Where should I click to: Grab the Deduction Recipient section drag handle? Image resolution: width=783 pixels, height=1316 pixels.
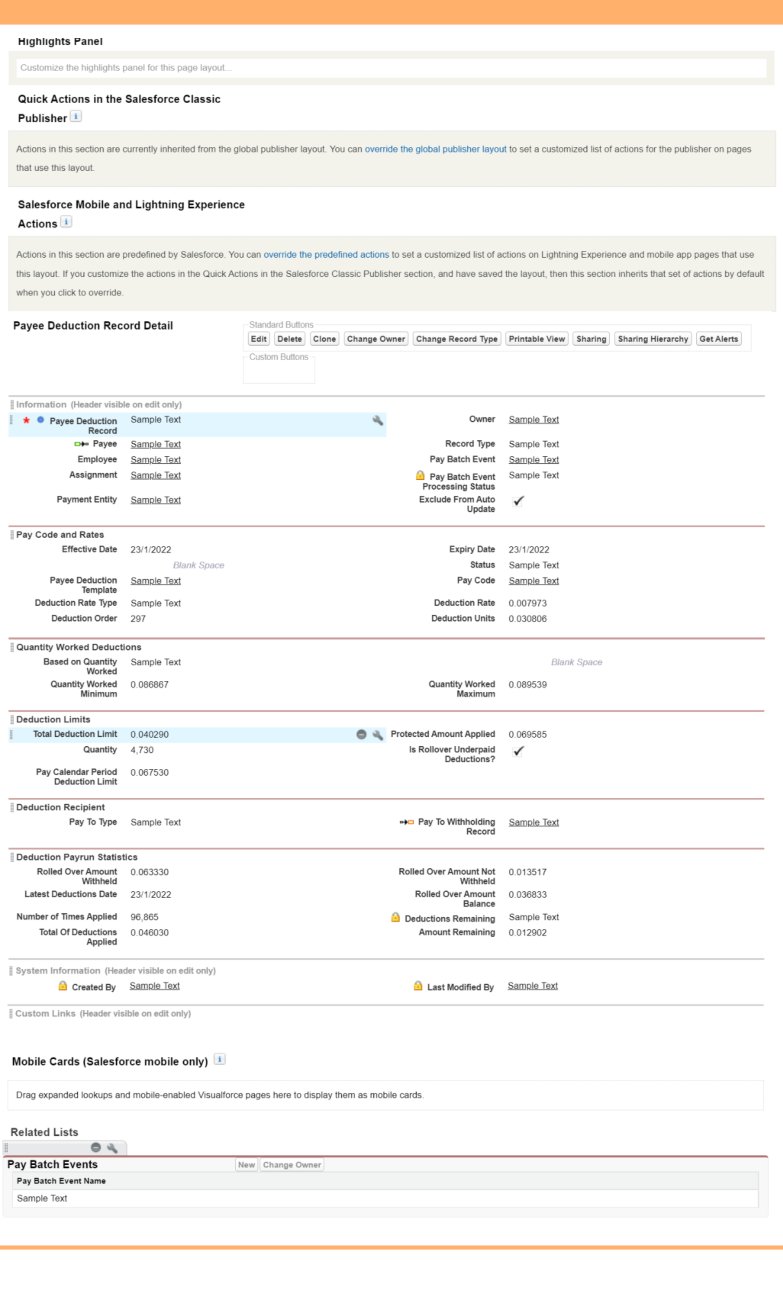pos(12,808)
